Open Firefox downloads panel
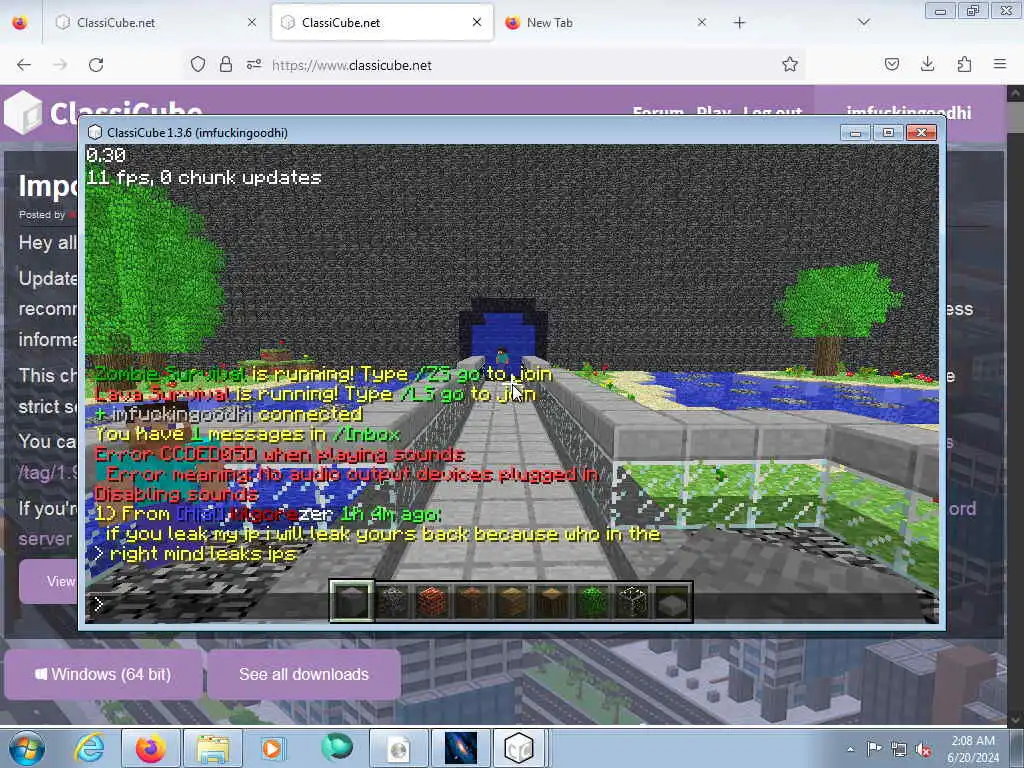 click(927, 64)
